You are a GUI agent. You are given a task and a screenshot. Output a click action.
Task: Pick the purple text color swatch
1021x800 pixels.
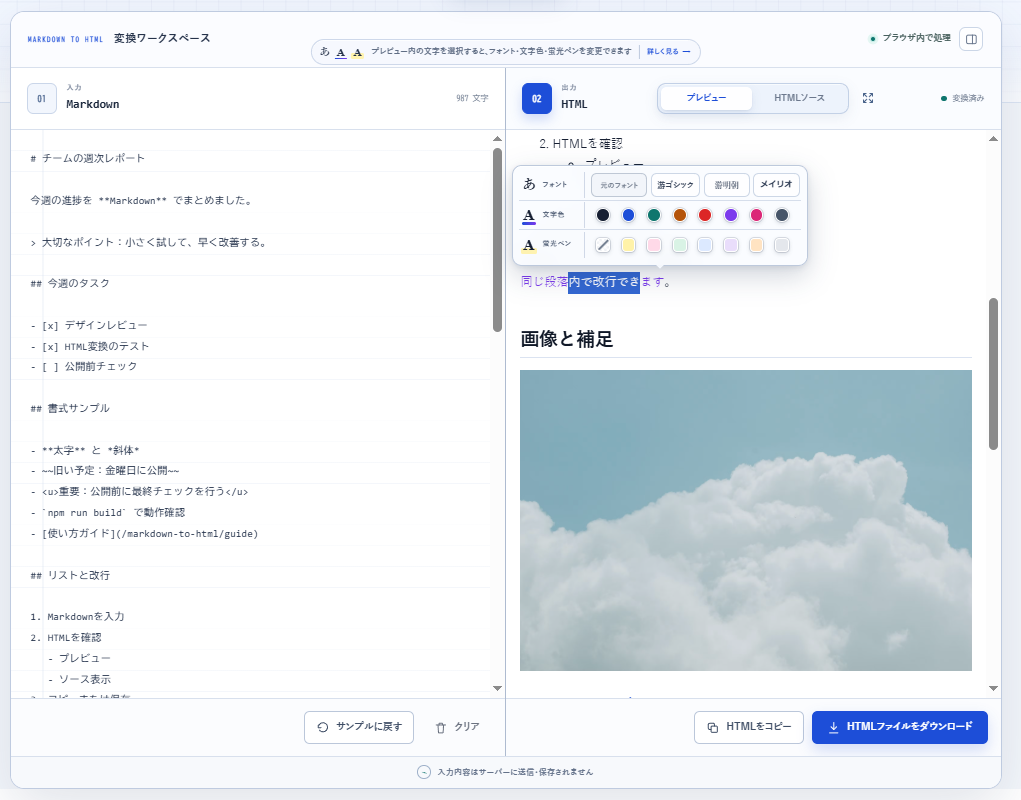point(731,215)
